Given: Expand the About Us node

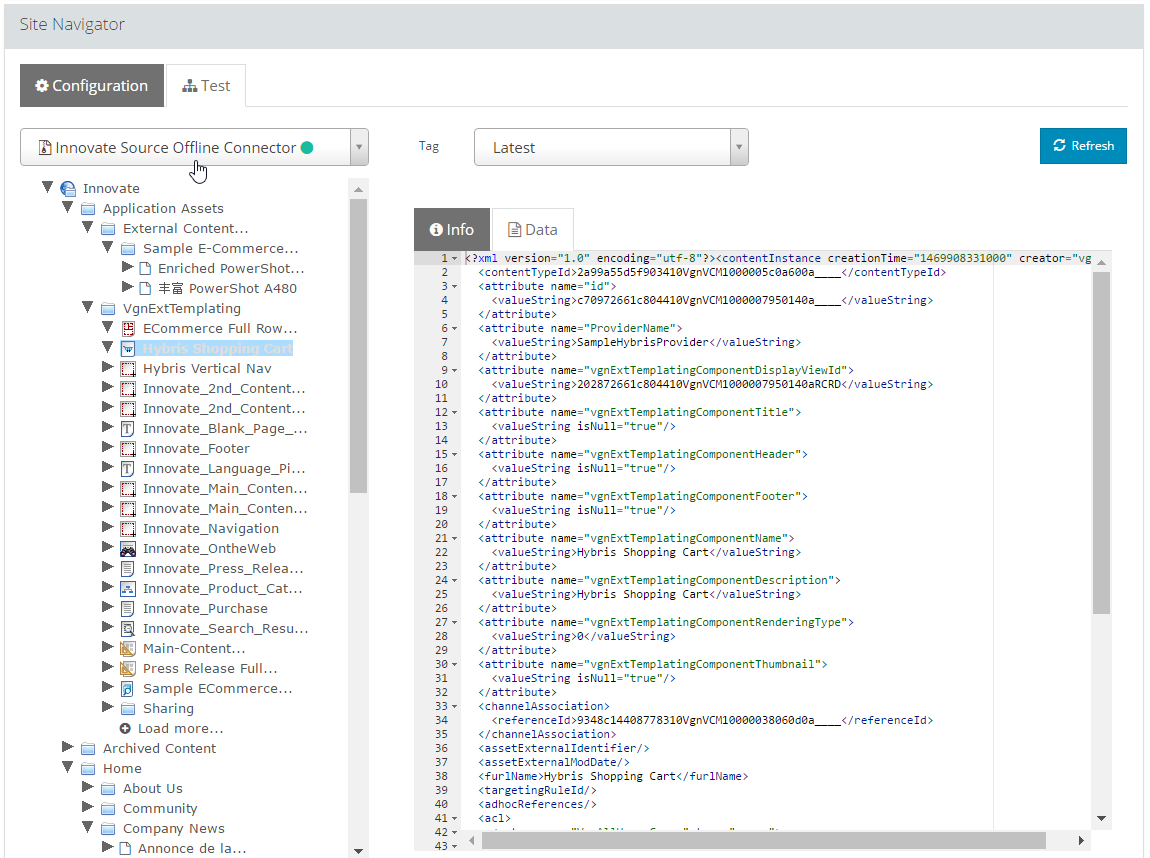Looking at the screenshot, I should pos(87,787).
